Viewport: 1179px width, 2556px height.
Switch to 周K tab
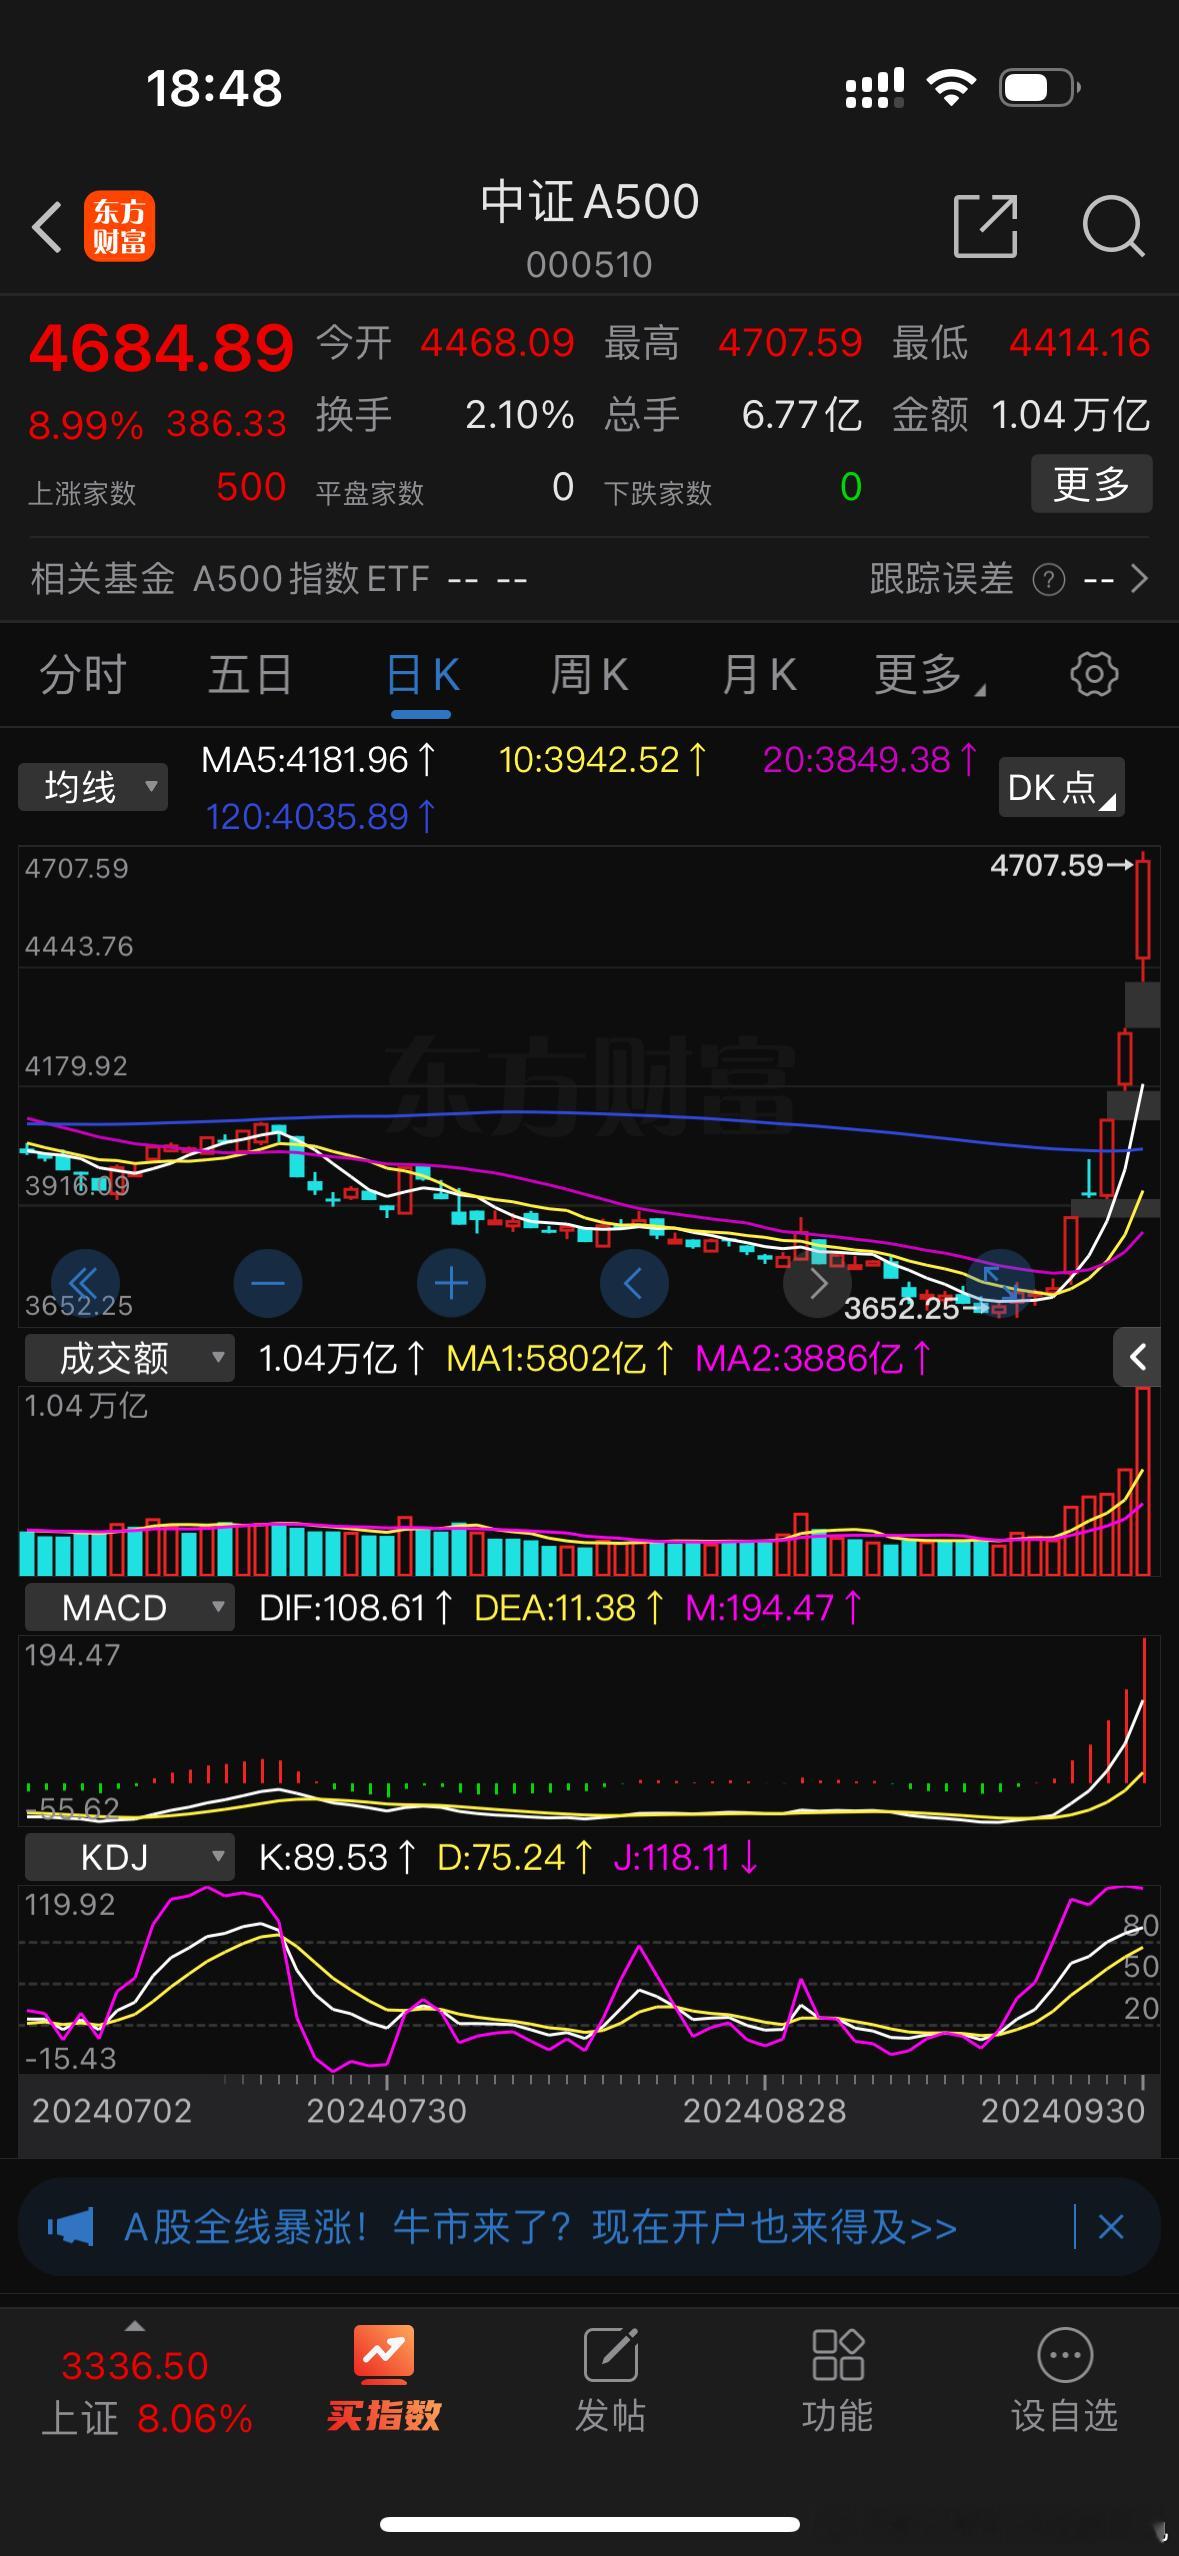pyautogui.click(x=589, y=674)
